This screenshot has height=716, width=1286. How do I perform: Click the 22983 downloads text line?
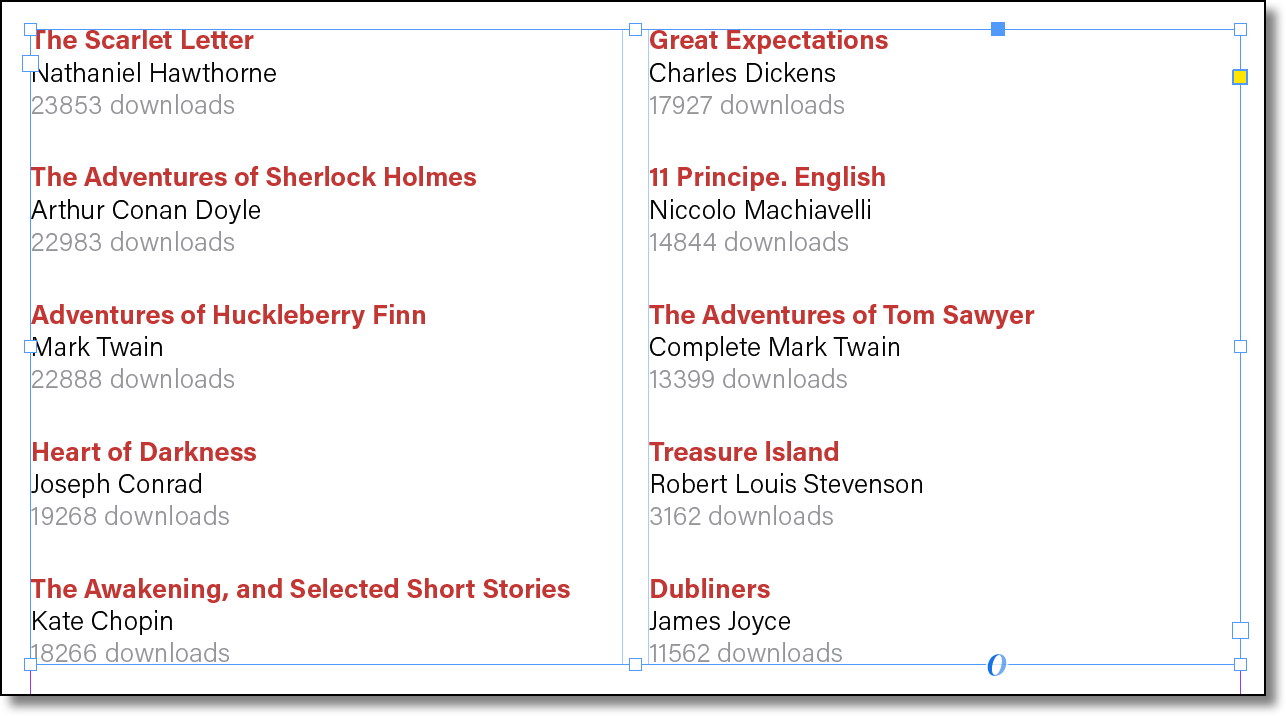tap(133, 242)
